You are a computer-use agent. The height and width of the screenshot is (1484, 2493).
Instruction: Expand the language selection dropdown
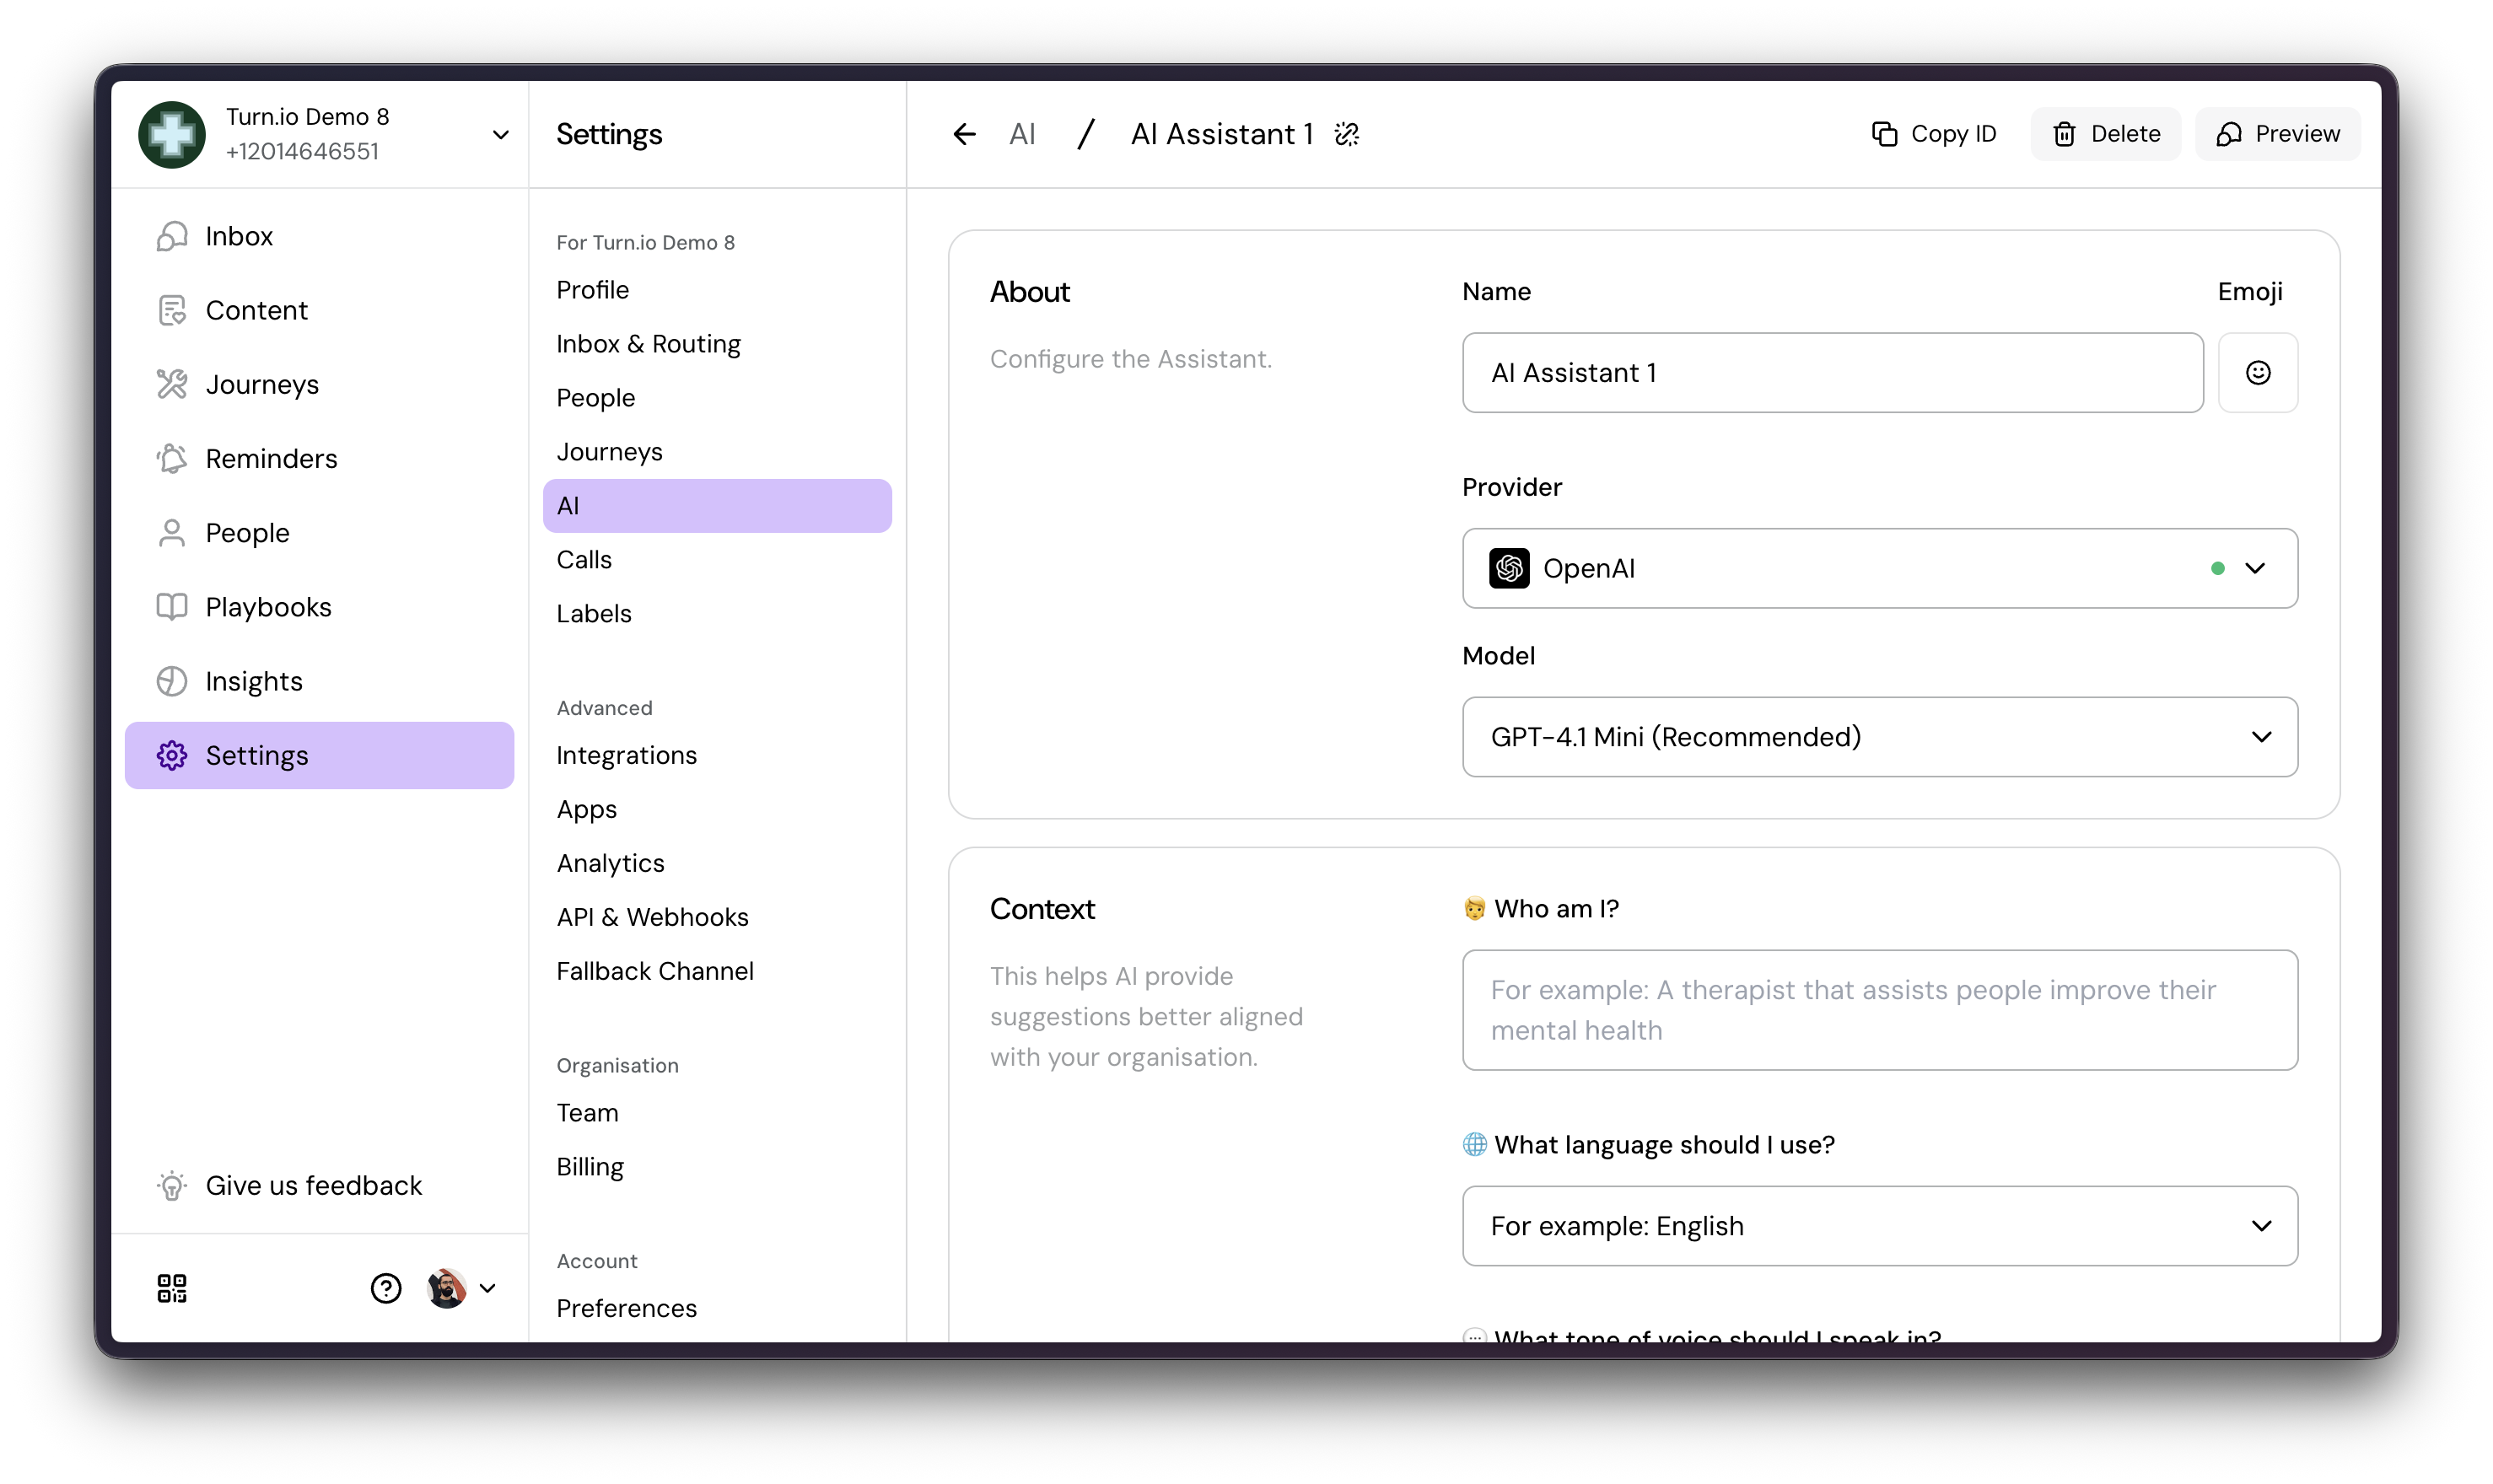[1879, 1226]
